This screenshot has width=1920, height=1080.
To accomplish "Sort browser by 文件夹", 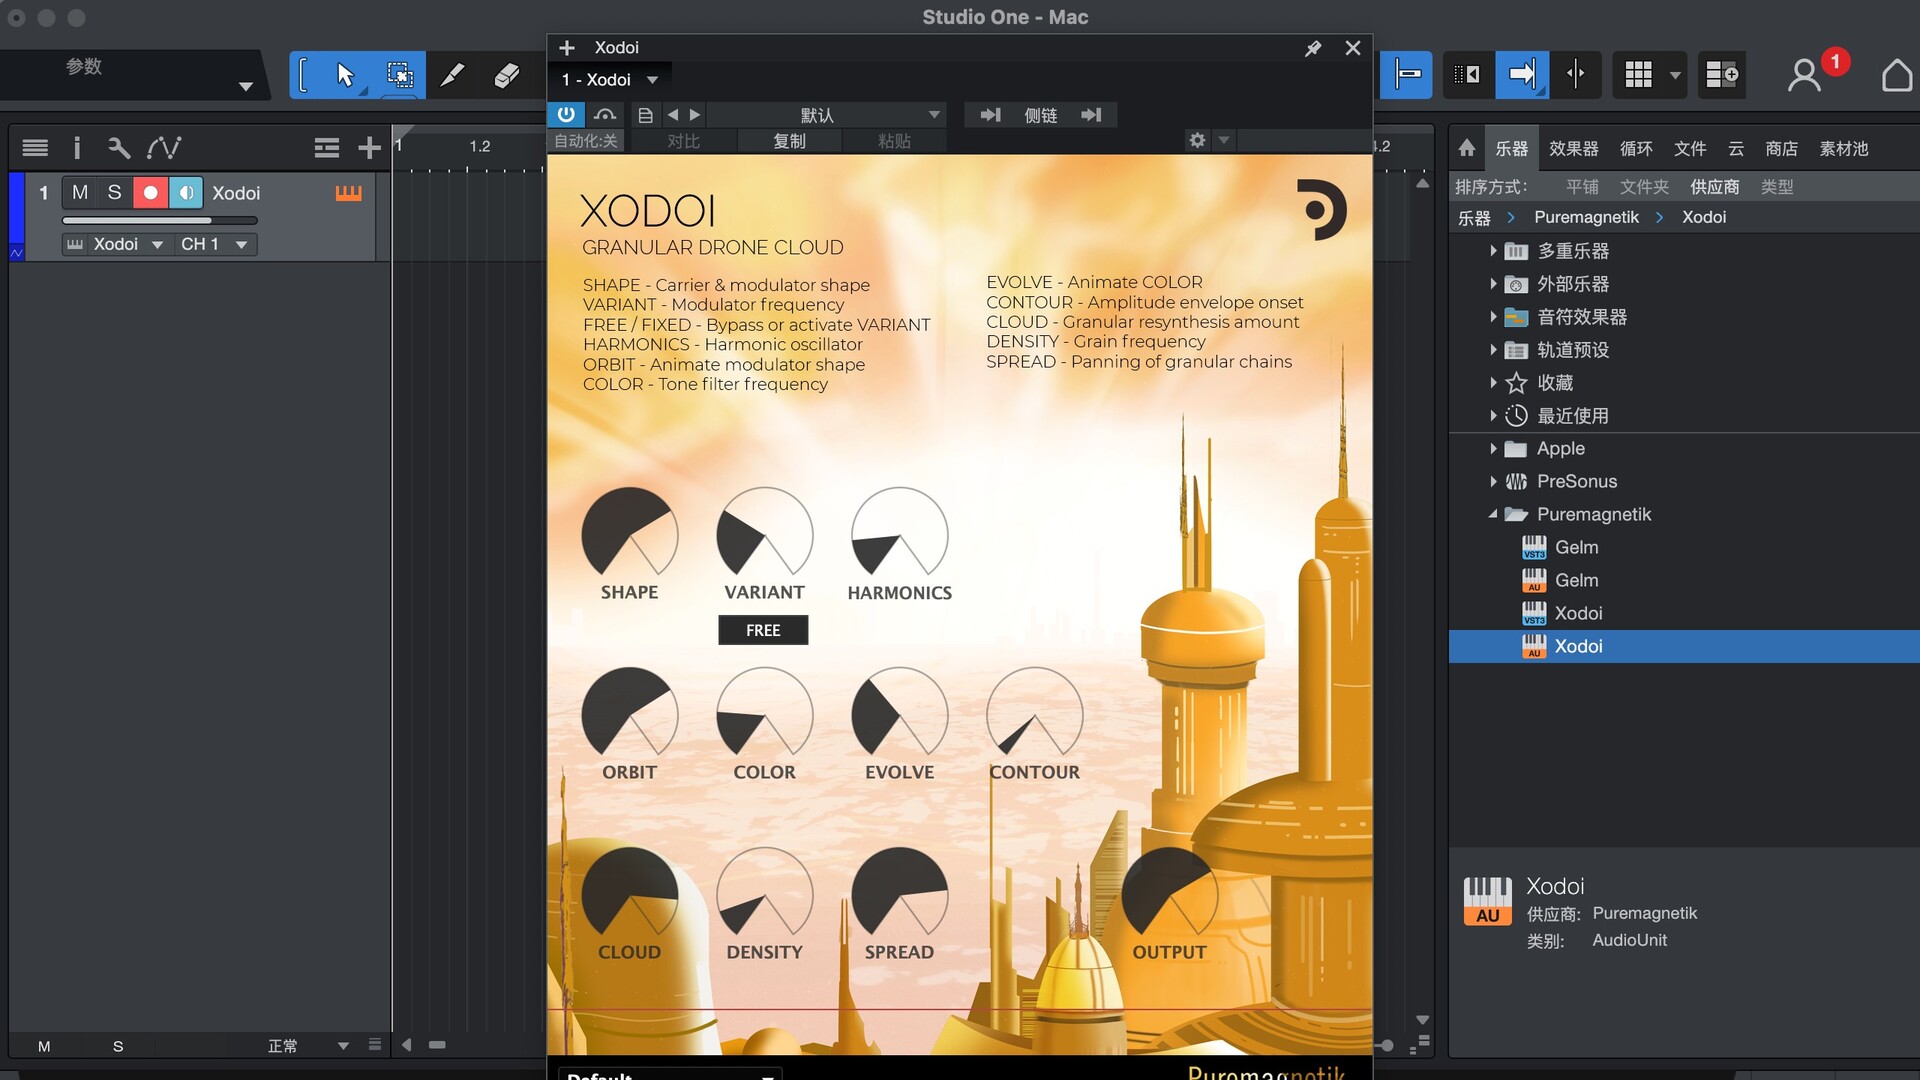I will [1644, 187].
